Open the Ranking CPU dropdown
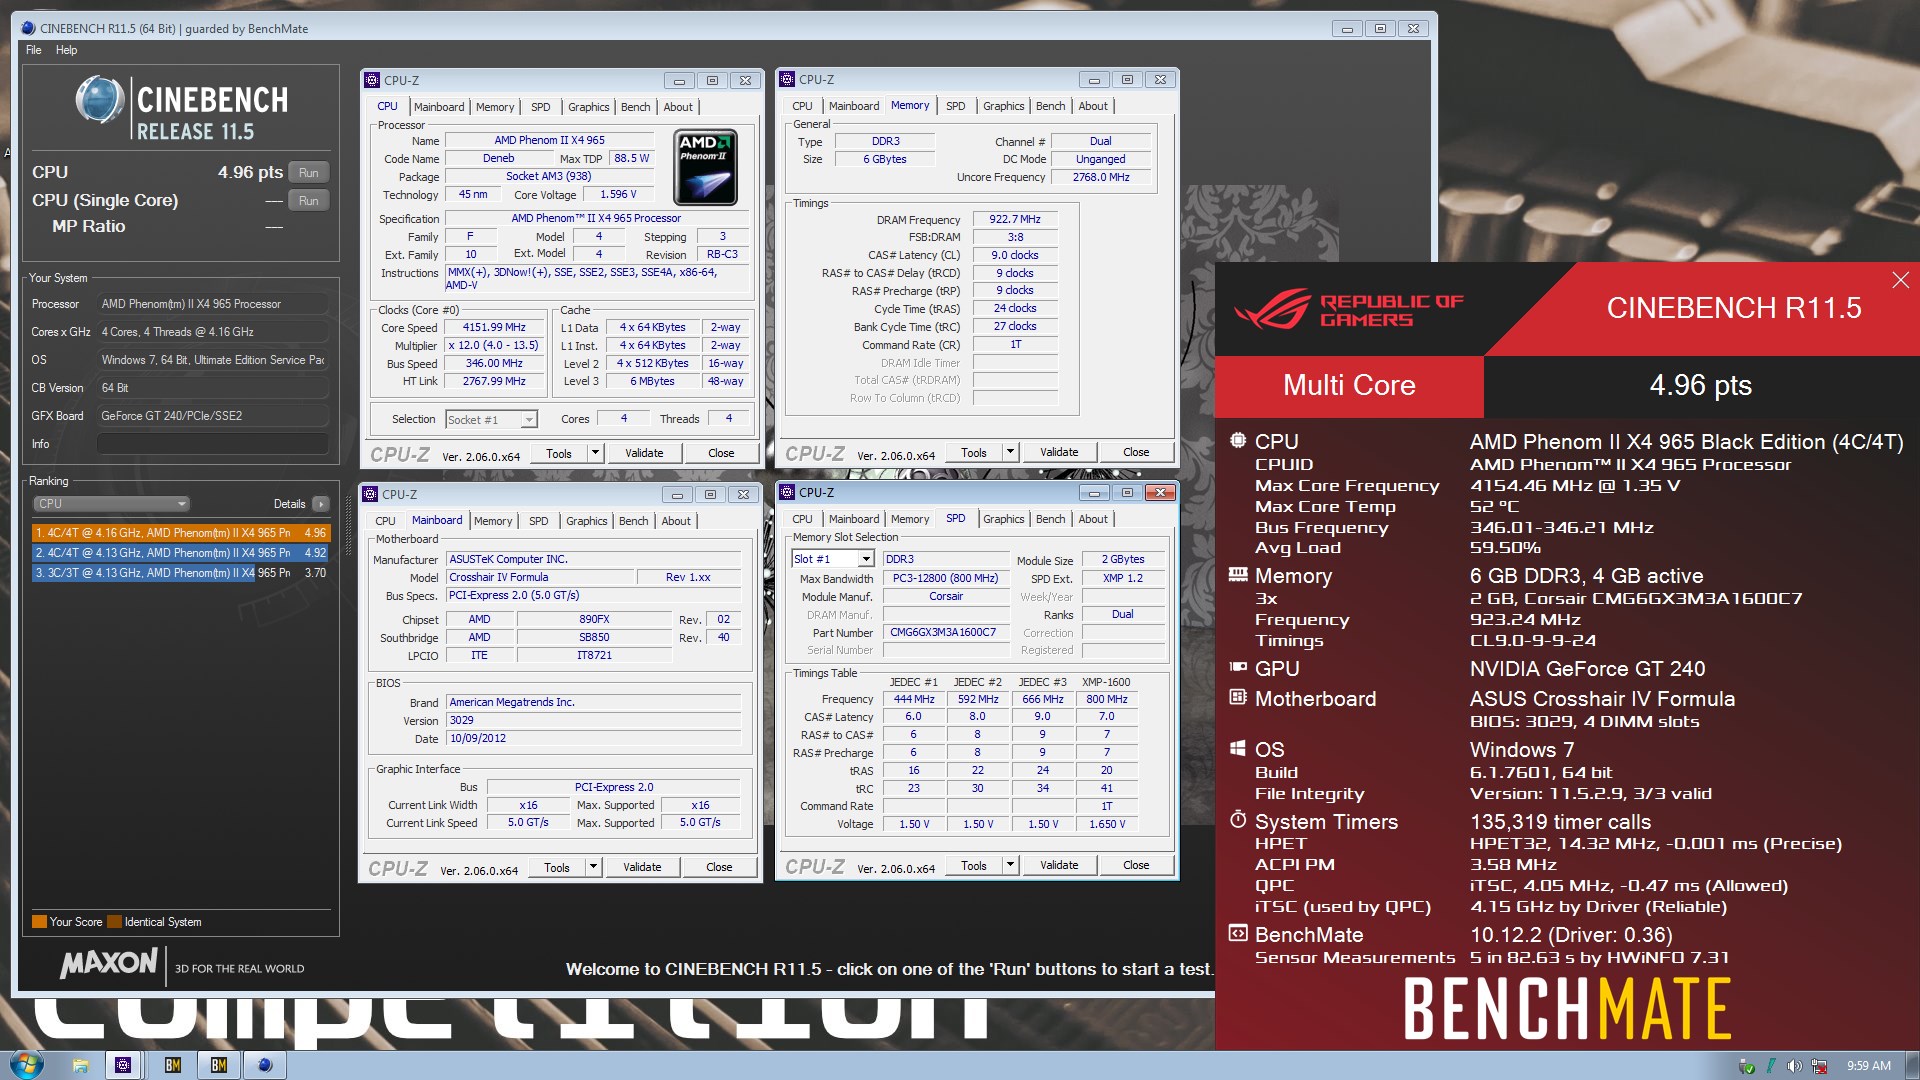The height and width of the screenshot is (1080, 1920). 111,504
